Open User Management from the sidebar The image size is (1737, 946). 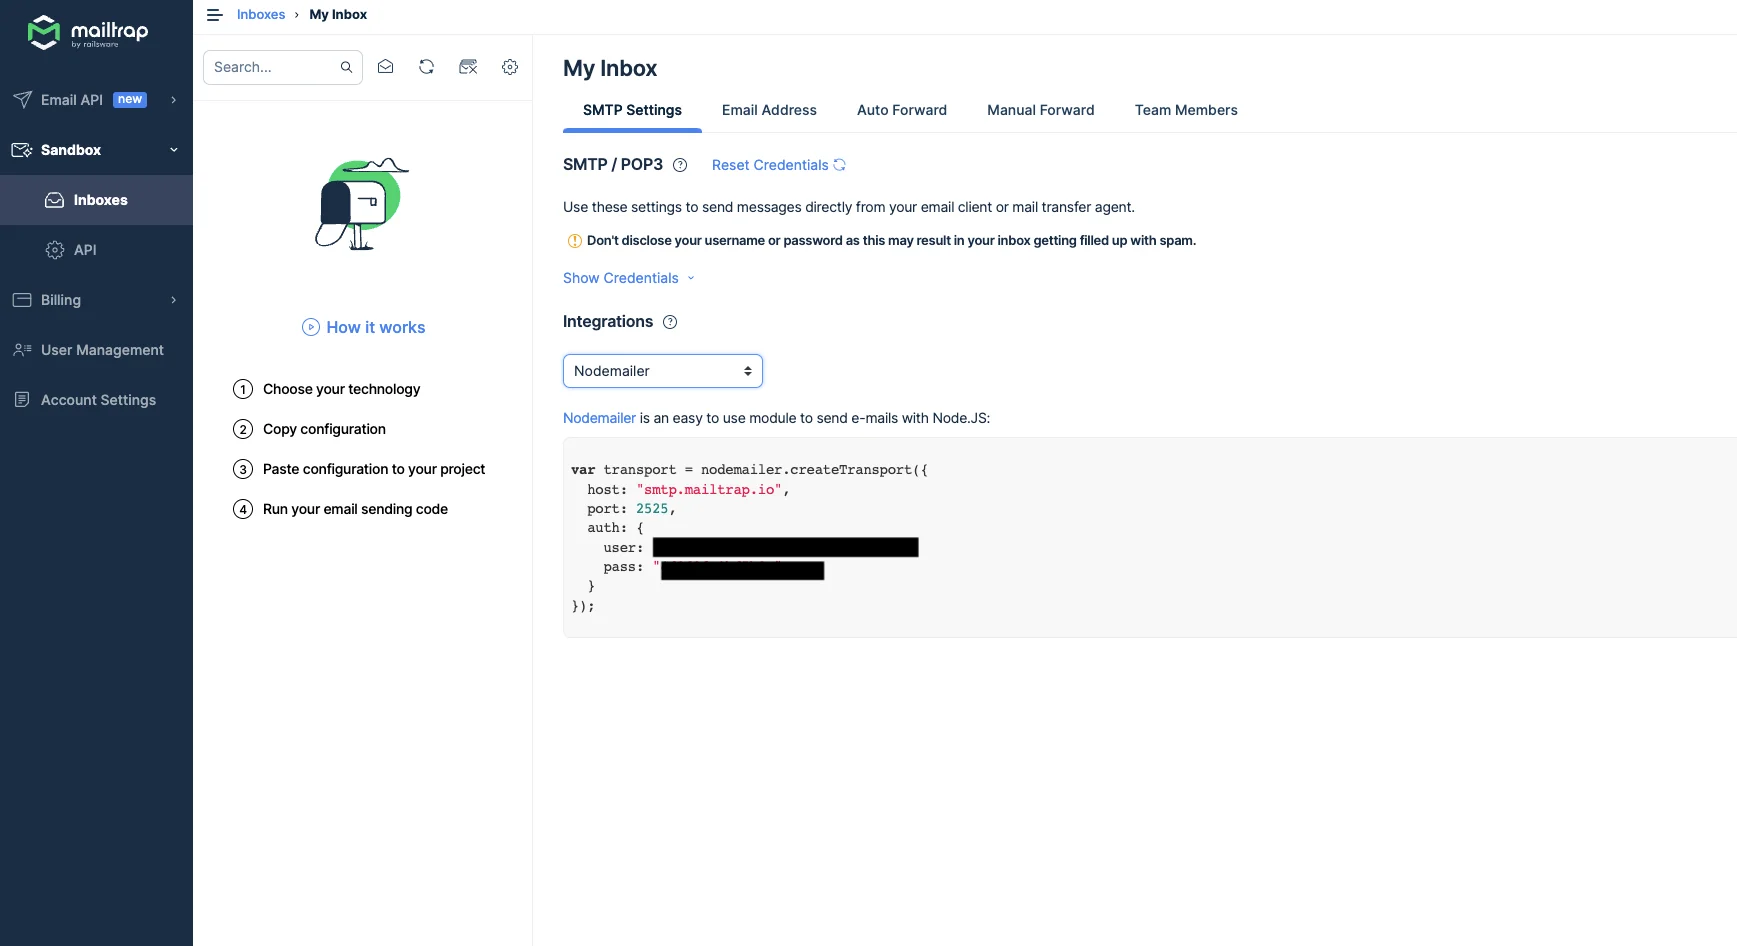pyautogui.click(x=101, y=350)
